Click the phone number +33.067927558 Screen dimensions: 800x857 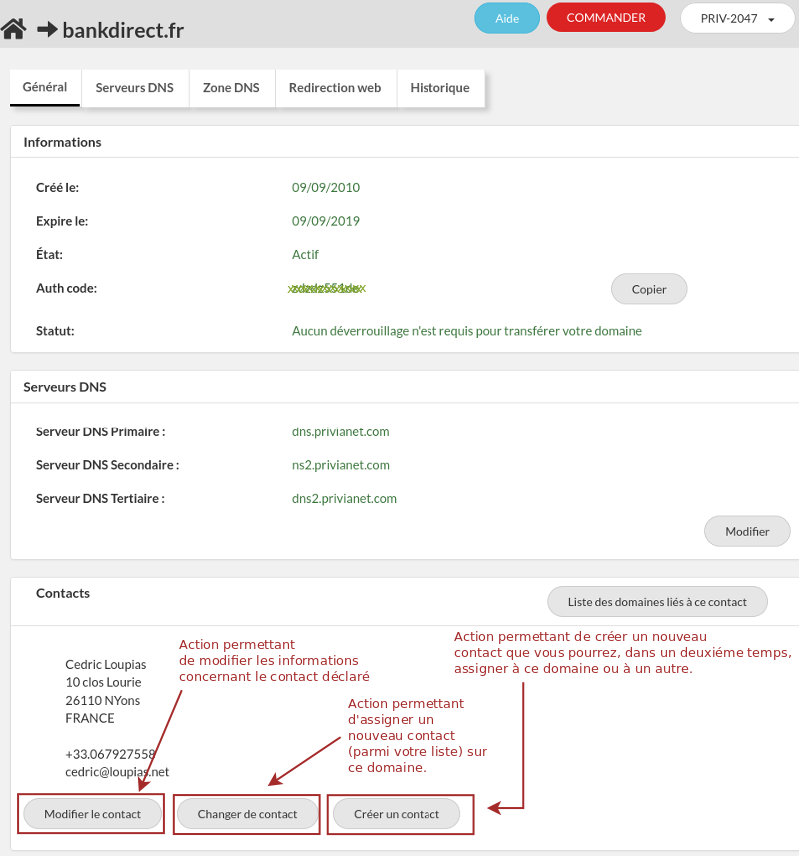[x=110, y=754]
